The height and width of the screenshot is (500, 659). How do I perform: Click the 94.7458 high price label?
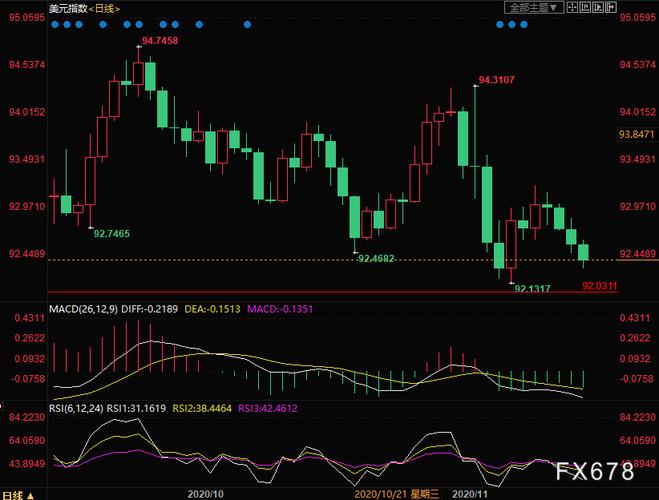point(160,40)
